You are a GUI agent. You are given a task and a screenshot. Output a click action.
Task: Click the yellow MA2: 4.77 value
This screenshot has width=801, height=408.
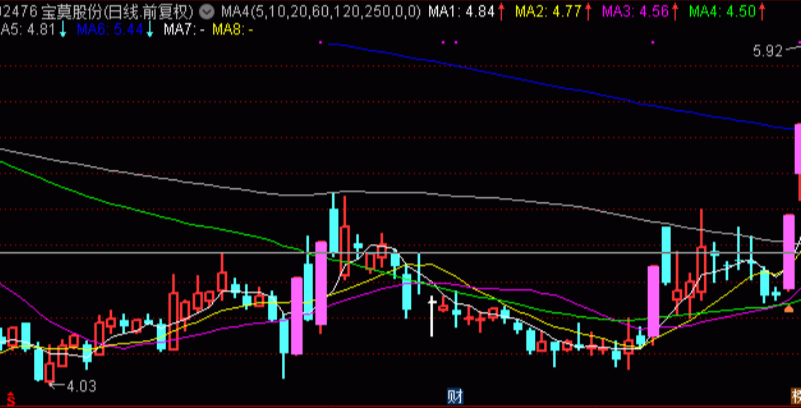pos(548,11)
